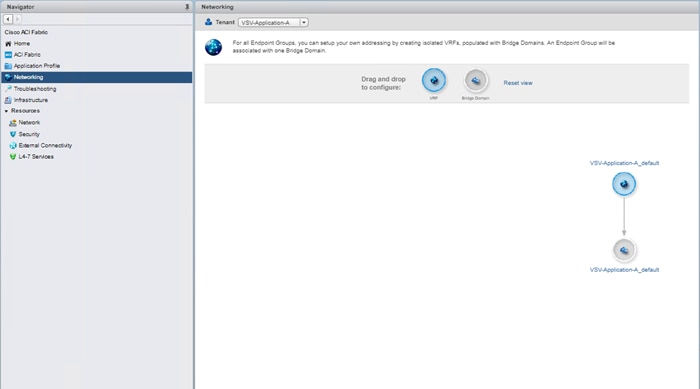Click the Networking icon in Navigator
700x389 pixels.
(8, 77)
